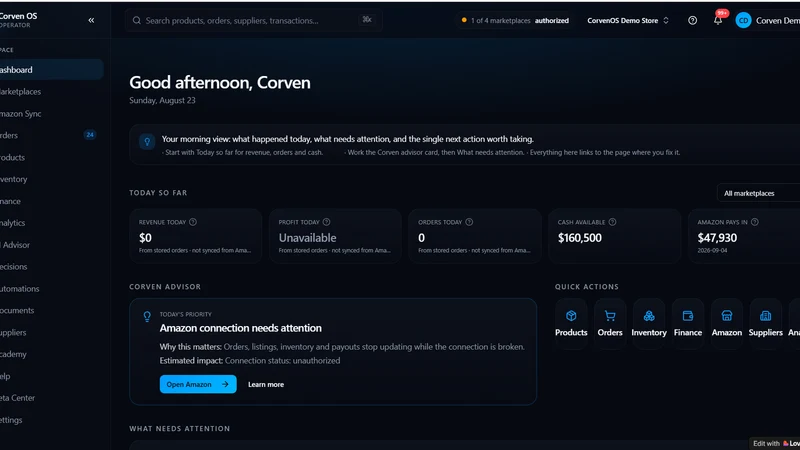Image resolution: width=800 pixels, height=450 pixels.
Task: Click Amazon connection needs attention heading
Action: coord(240,328)
